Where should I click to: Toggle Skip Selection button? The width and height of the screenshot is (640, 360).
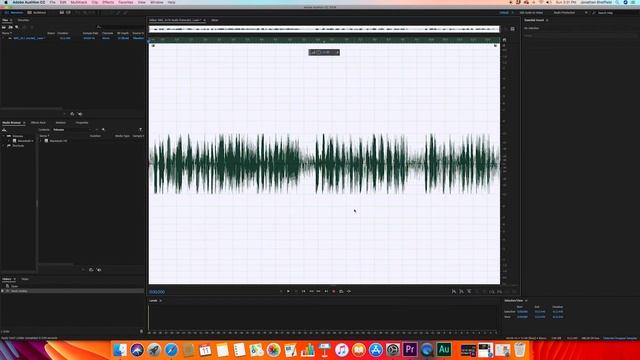(x=349, y=291)
